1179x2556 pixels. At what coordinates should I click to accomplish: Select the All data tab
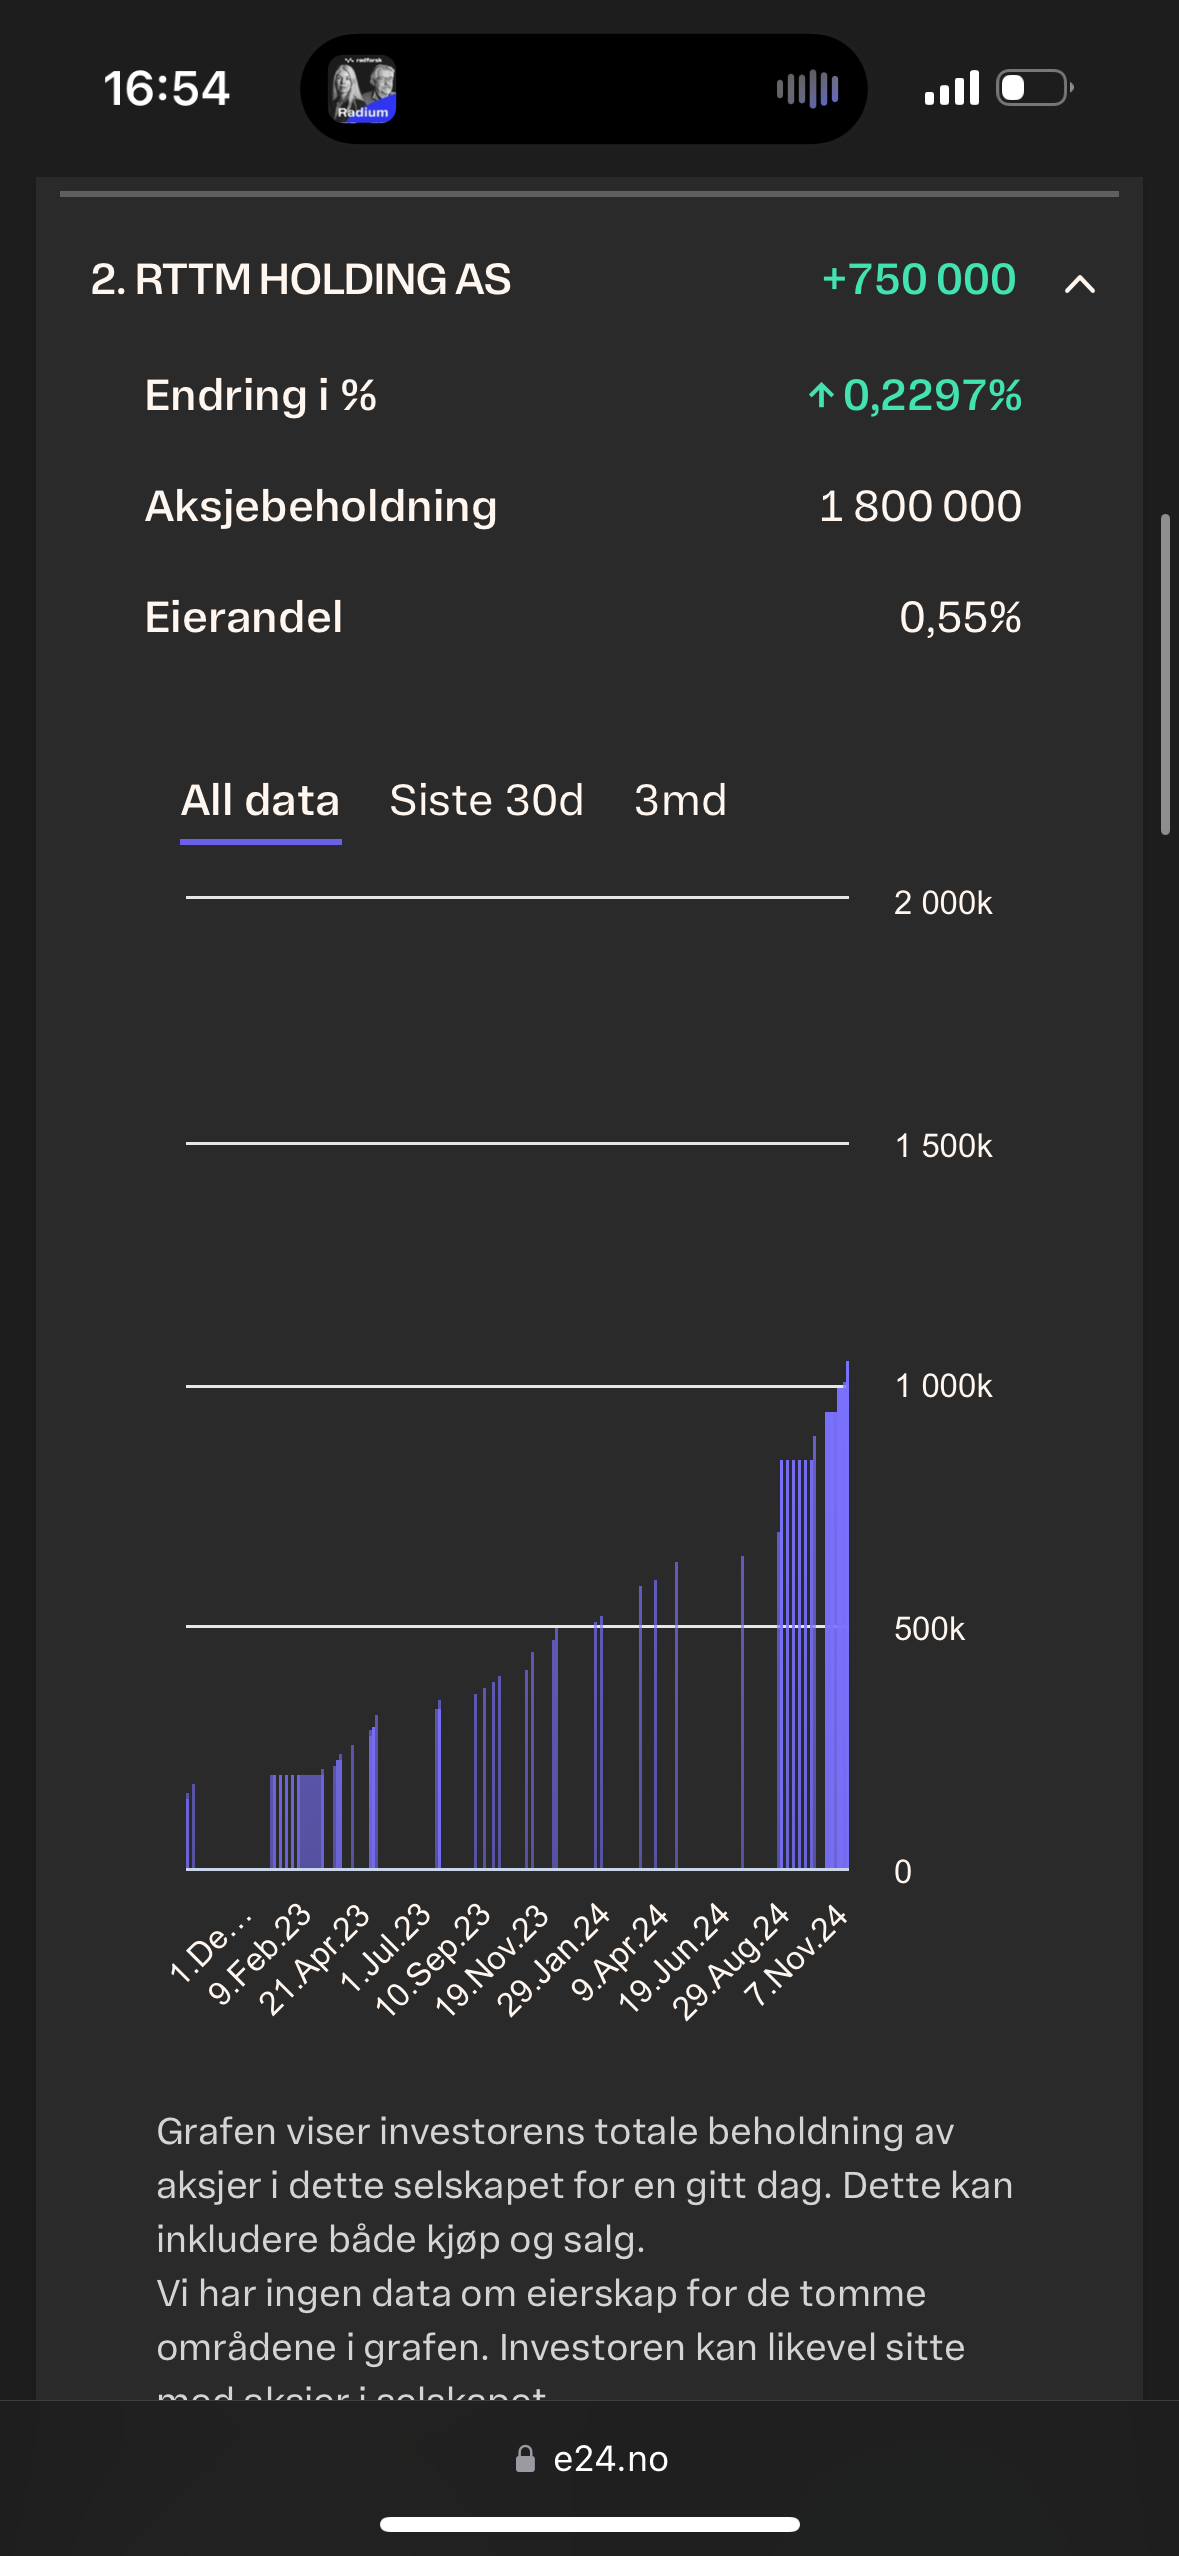coord(260,801)
